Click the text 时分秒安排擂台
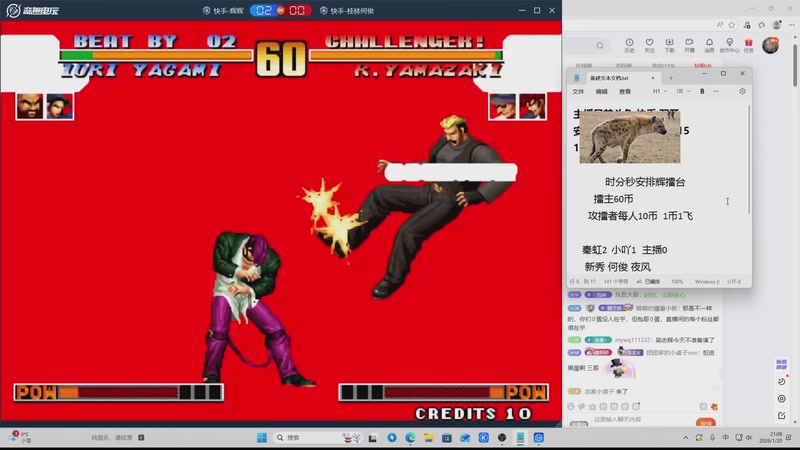 point(645,182)
